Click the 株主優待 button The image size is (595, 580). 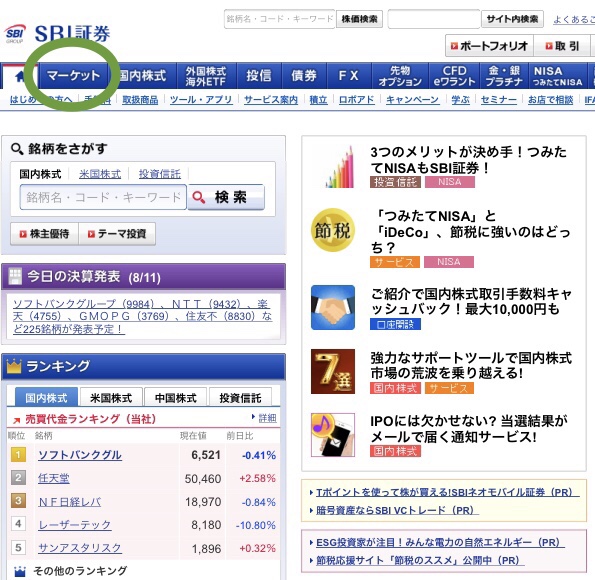point(44,234)
